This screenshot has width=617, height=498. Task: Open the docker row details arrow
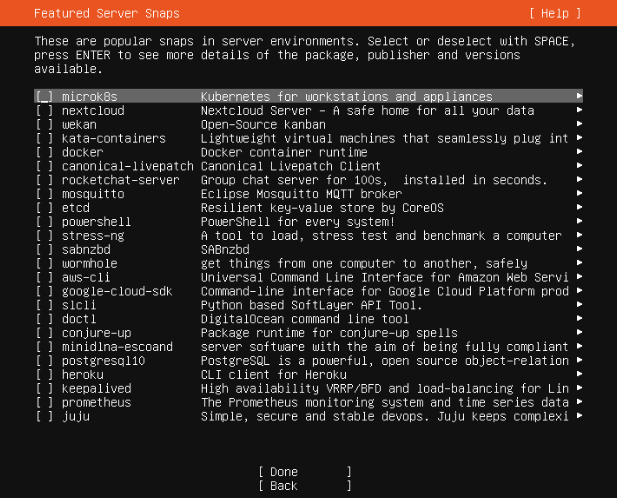coord(579,151)
